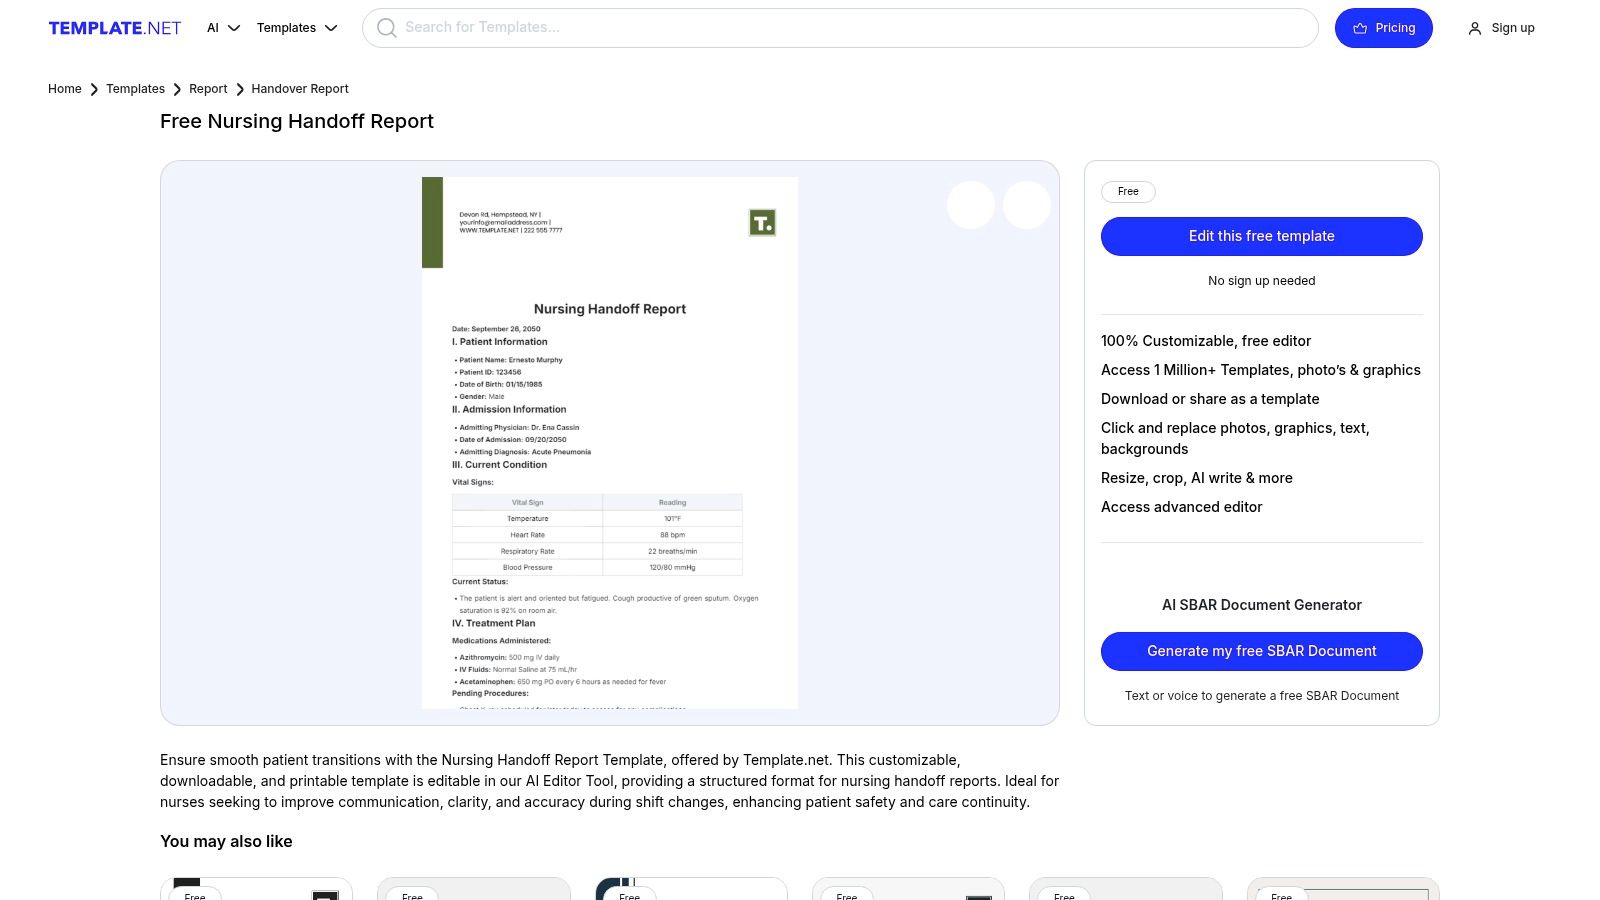
Task: Click Generate my free SBAR Document
Action: 1261,651
